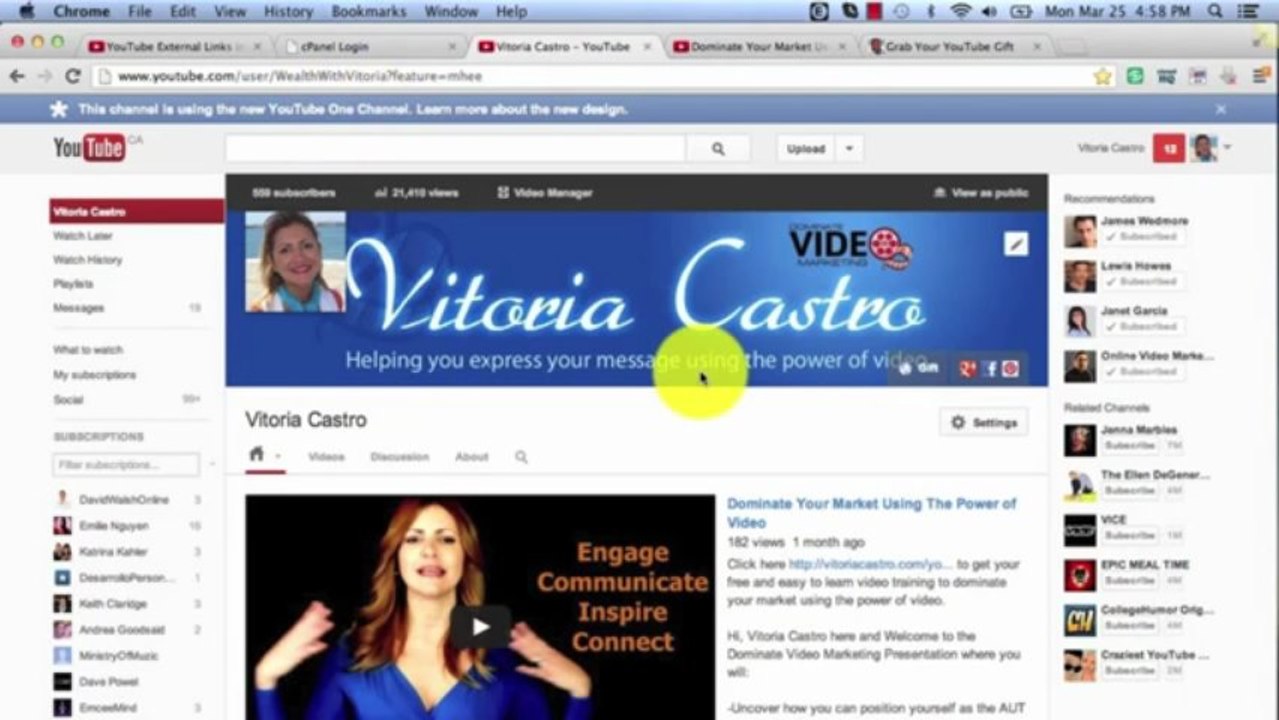
Task: Open the Upload dropdown arrow
Action: (x=849, y=149)
